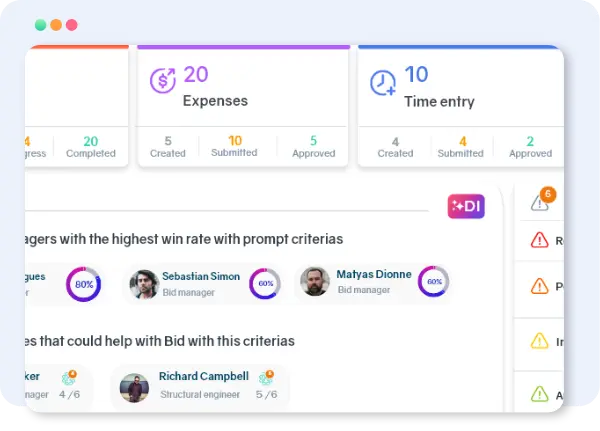Open Sebastian Simon's profile name
600x431 pixels.
(200, 275)
